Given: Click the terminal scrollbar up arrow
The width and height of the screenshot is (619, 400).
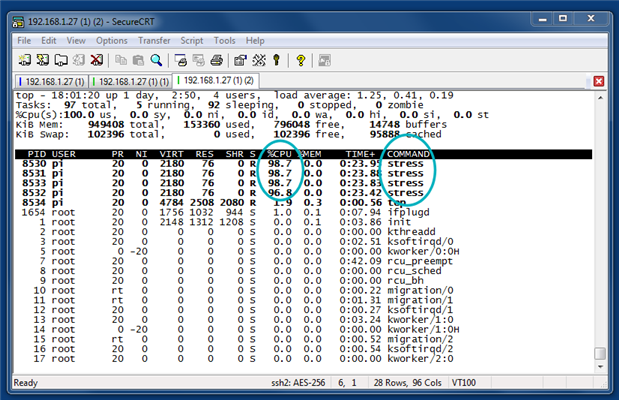Looking at the screenshot, I should click(x=600, y=98).
